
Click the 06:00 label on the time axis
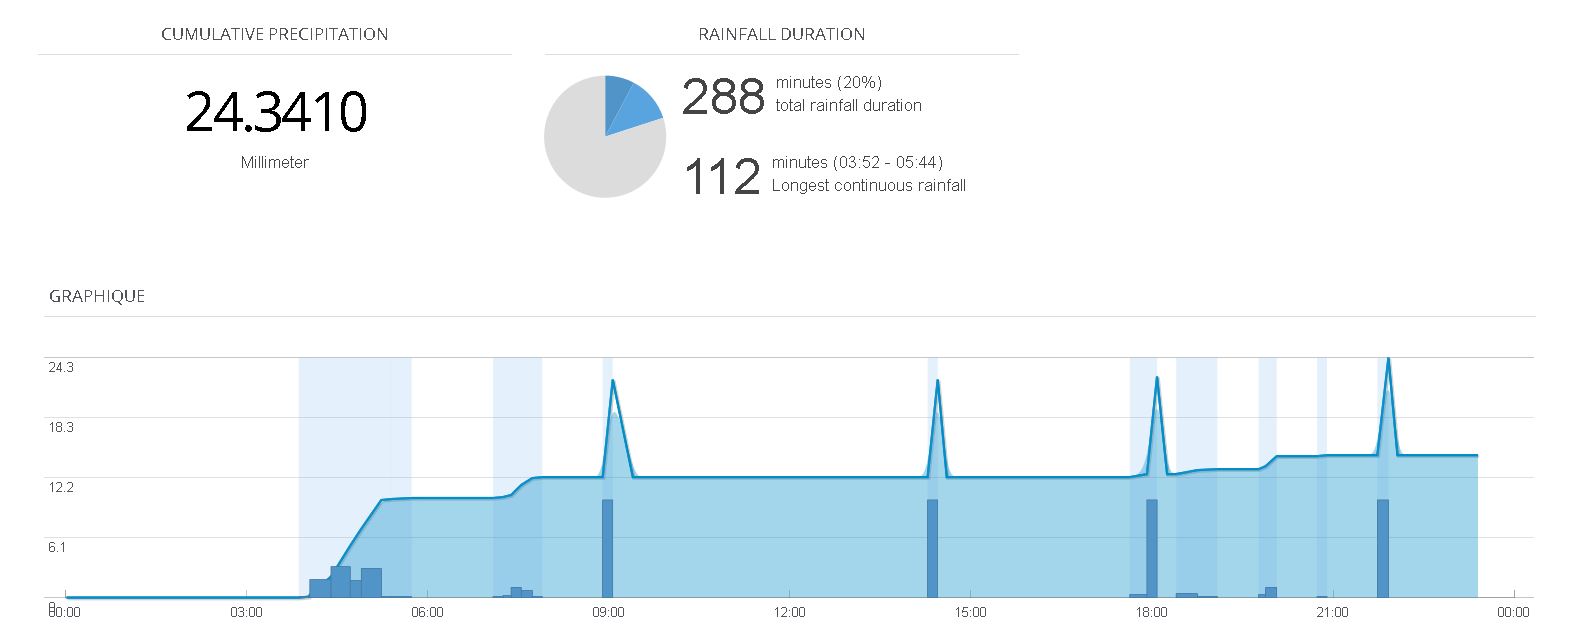[427, 612]
